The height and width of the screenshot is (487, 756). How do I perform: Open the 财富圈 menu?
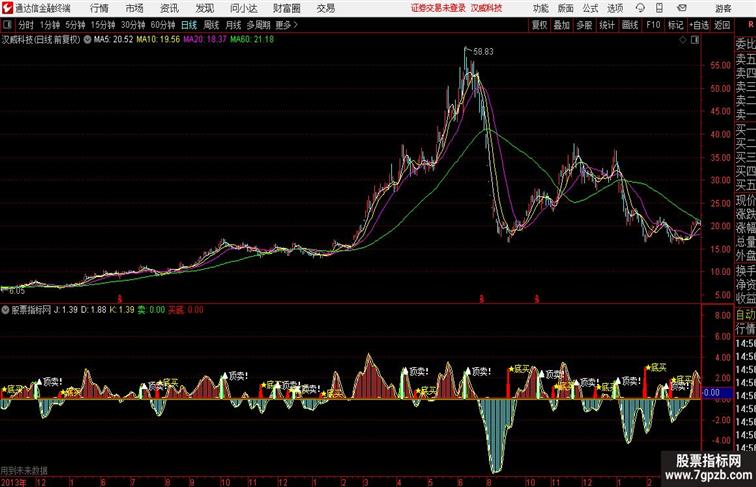point(286,8)
